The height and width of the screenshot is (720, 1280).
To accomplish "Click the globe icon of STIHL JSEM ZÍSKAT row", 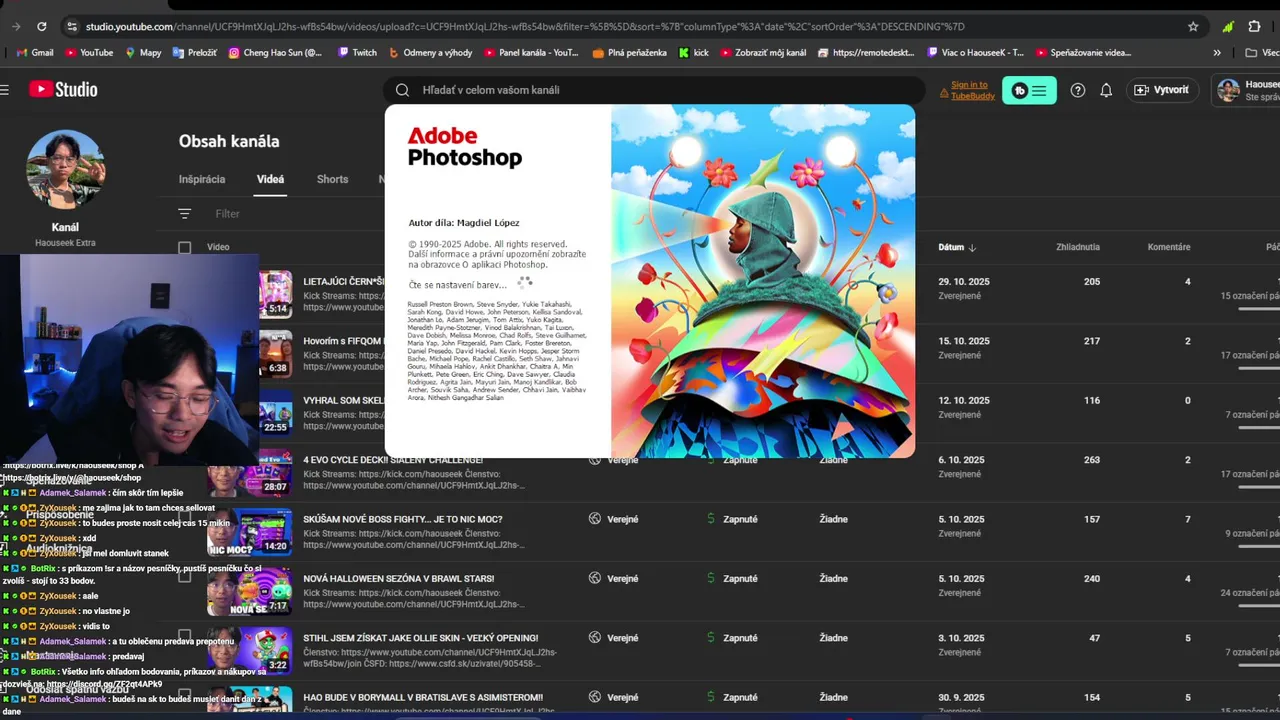I will pos(594,638).
